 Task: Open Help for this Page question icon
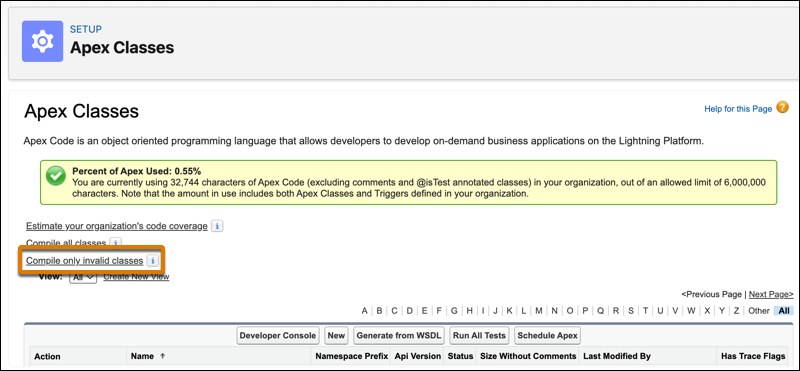pos(782,107)
